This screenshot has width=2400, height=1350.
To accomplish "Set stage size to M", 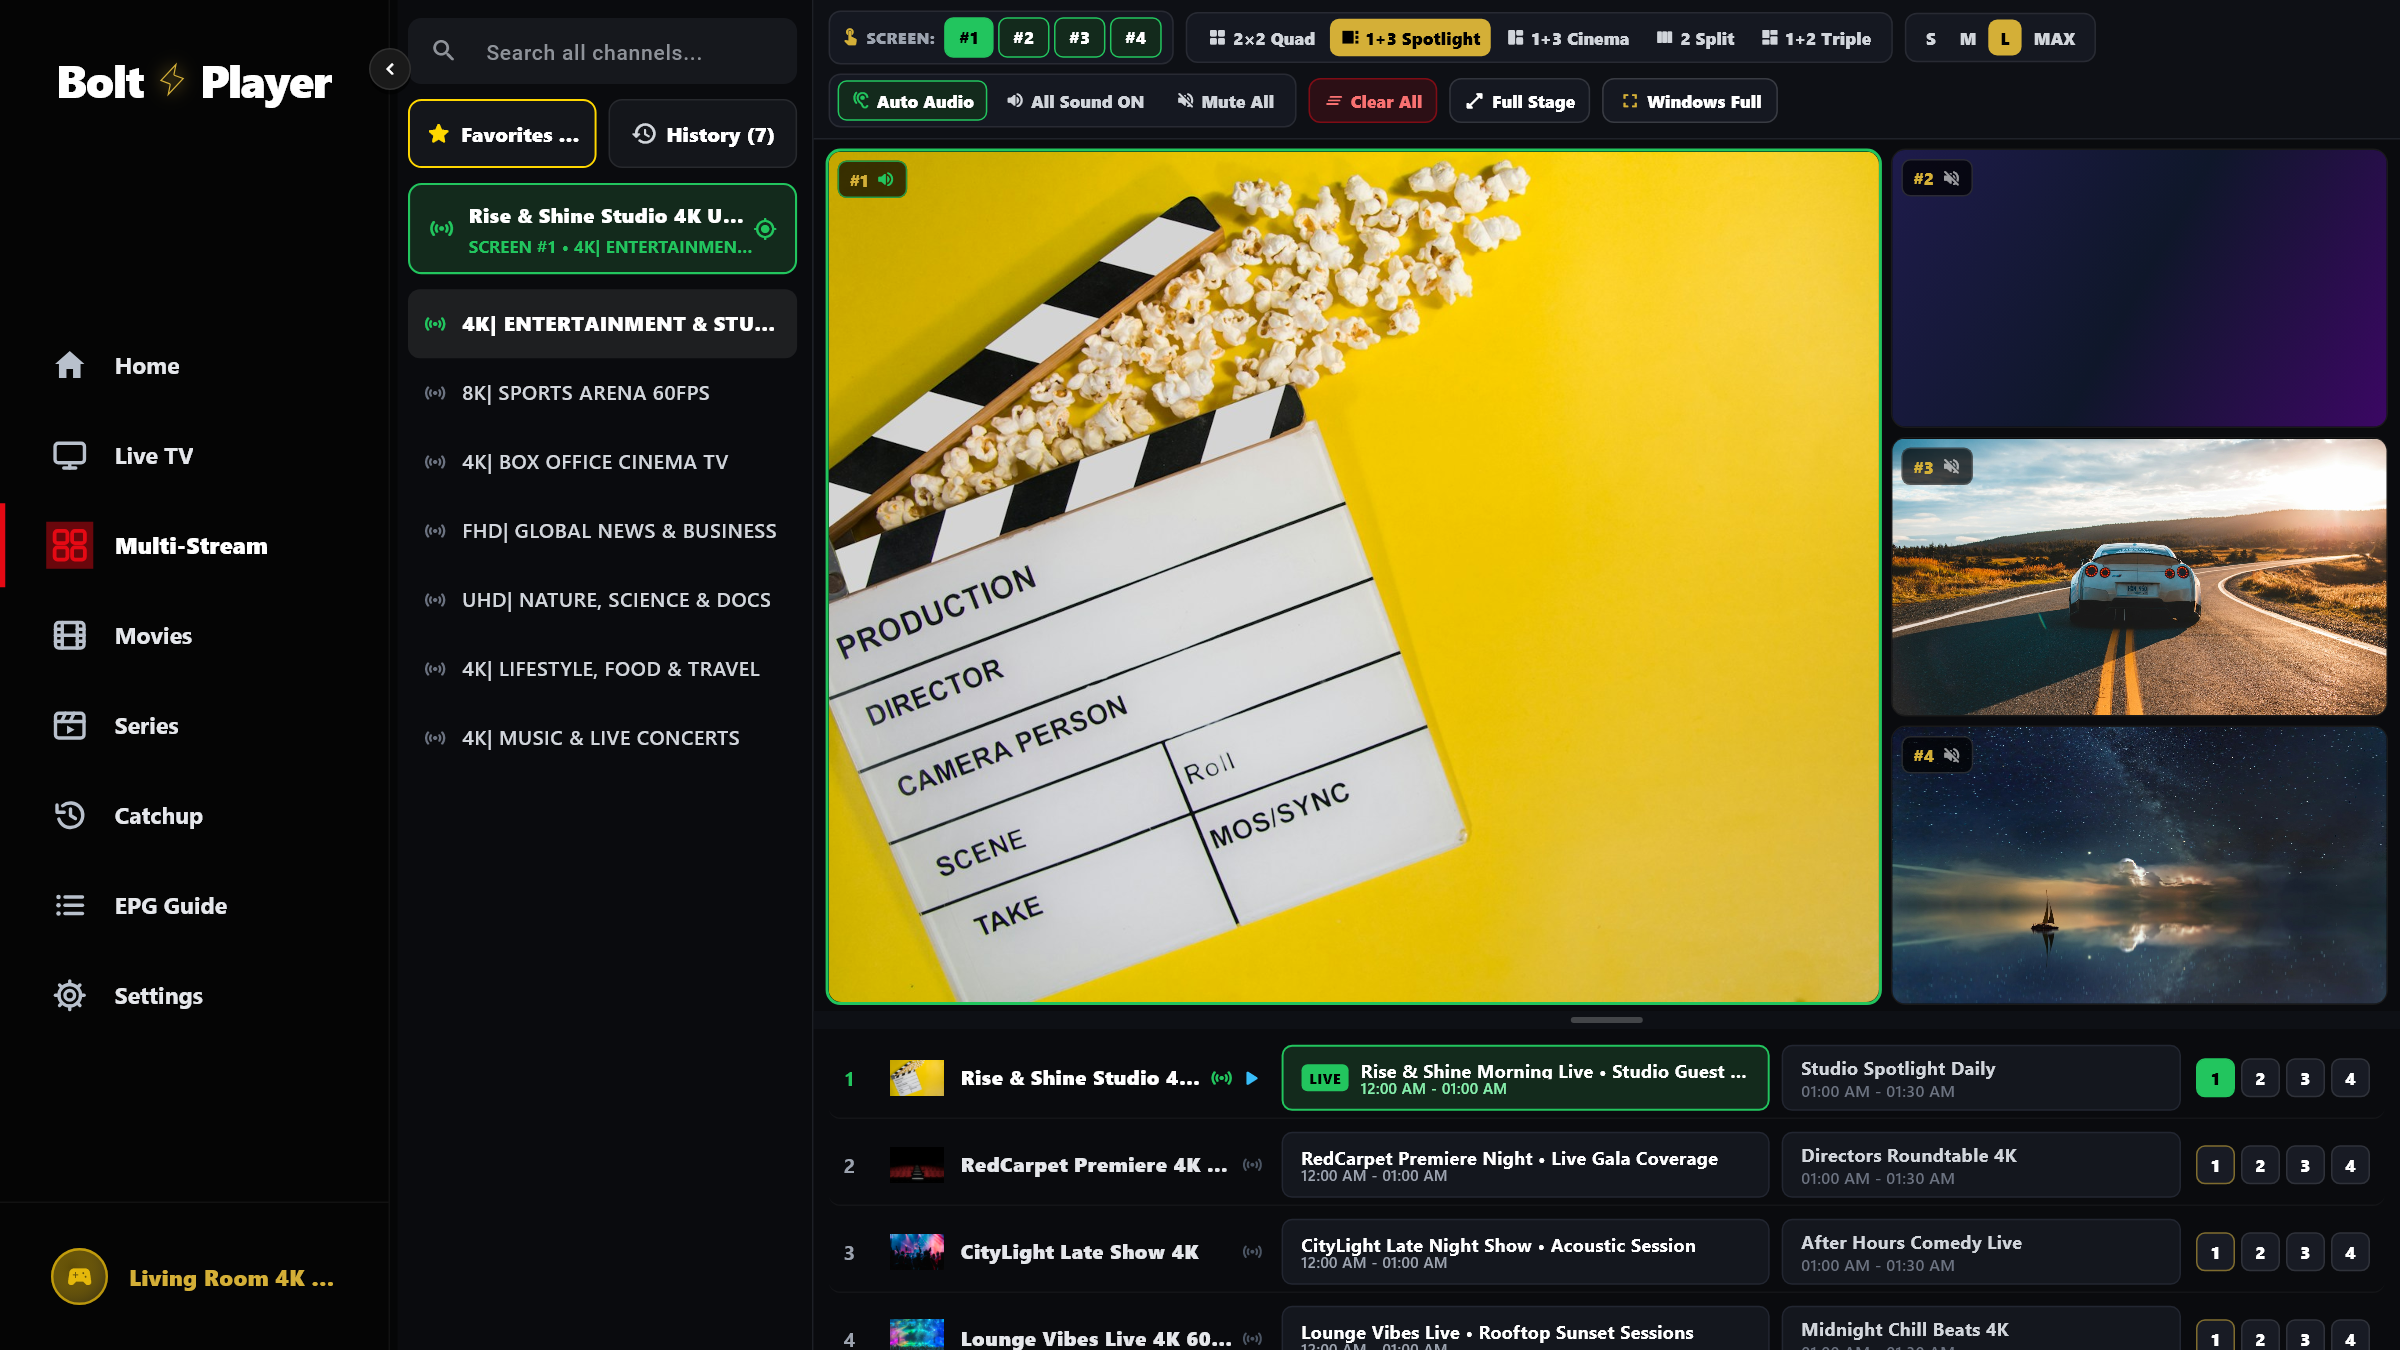I will click(1967, 38).
